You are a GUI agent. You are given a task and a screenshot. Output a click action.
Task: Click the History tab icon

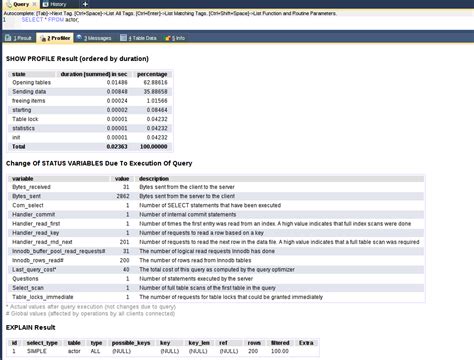click(x=46, y=4)
